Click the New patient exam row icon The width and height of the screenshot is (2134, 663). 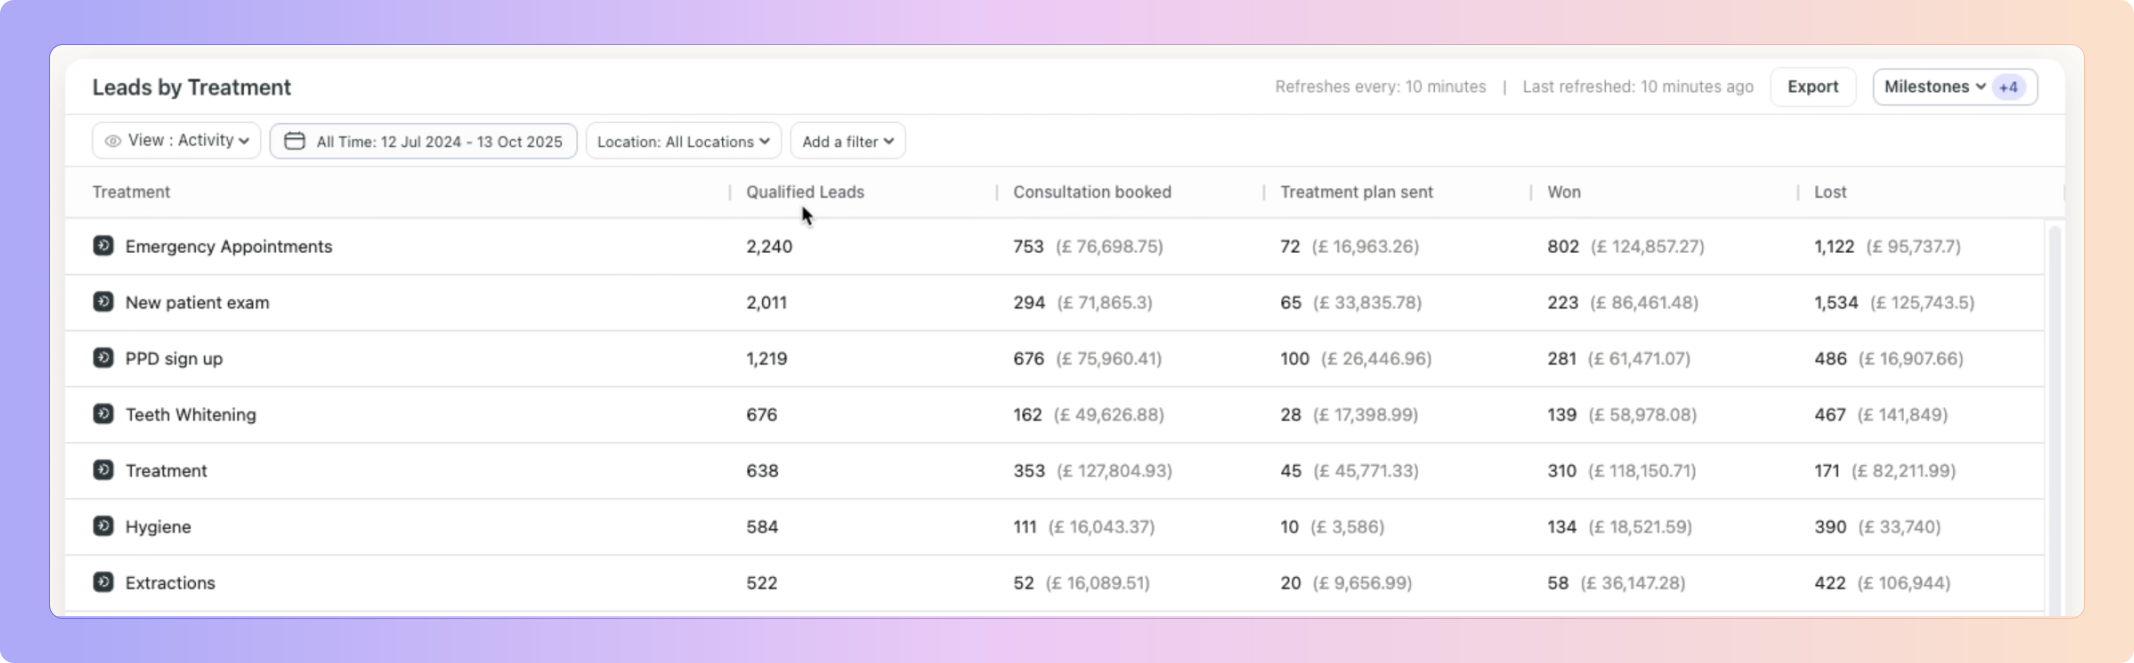click(103, 302)
